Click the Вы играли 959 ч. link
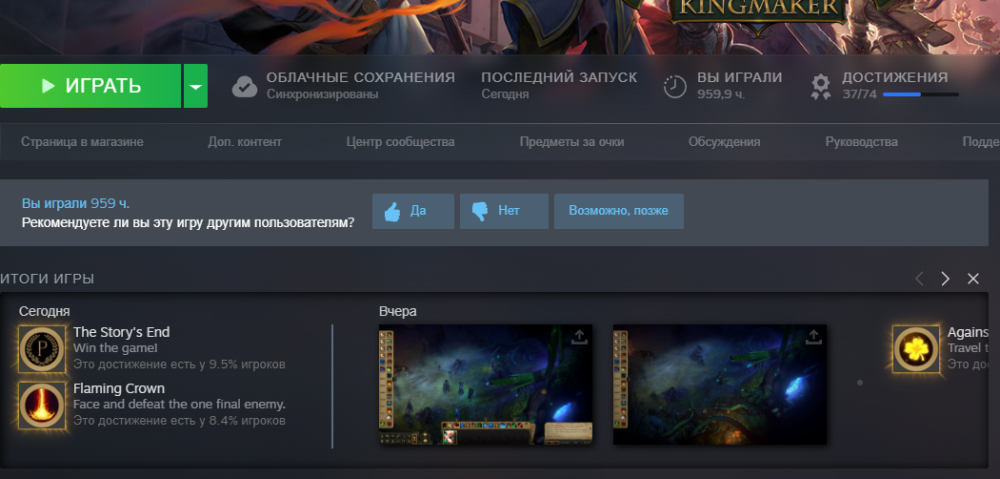 pos(75,203)
